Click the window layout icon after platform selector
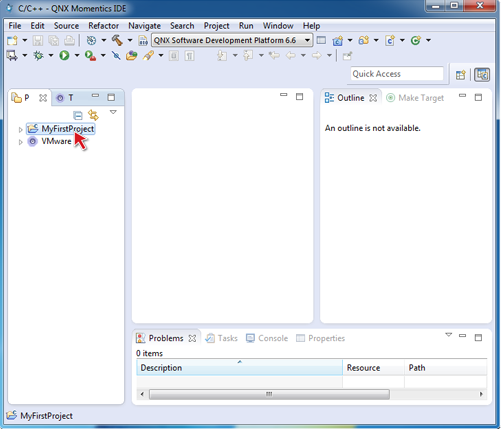 tap(321, 40)
